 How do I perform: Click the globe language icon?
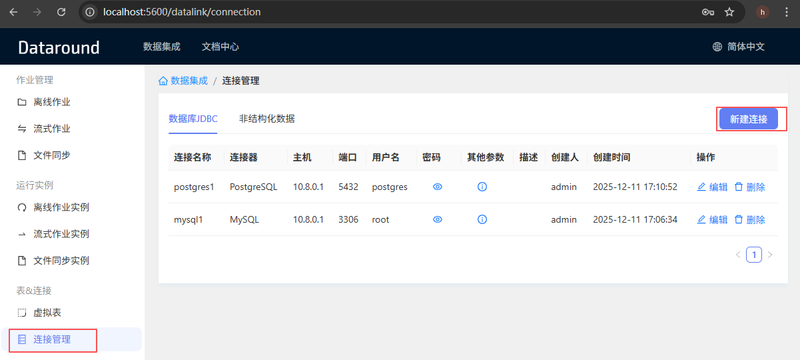click(717, 47)
